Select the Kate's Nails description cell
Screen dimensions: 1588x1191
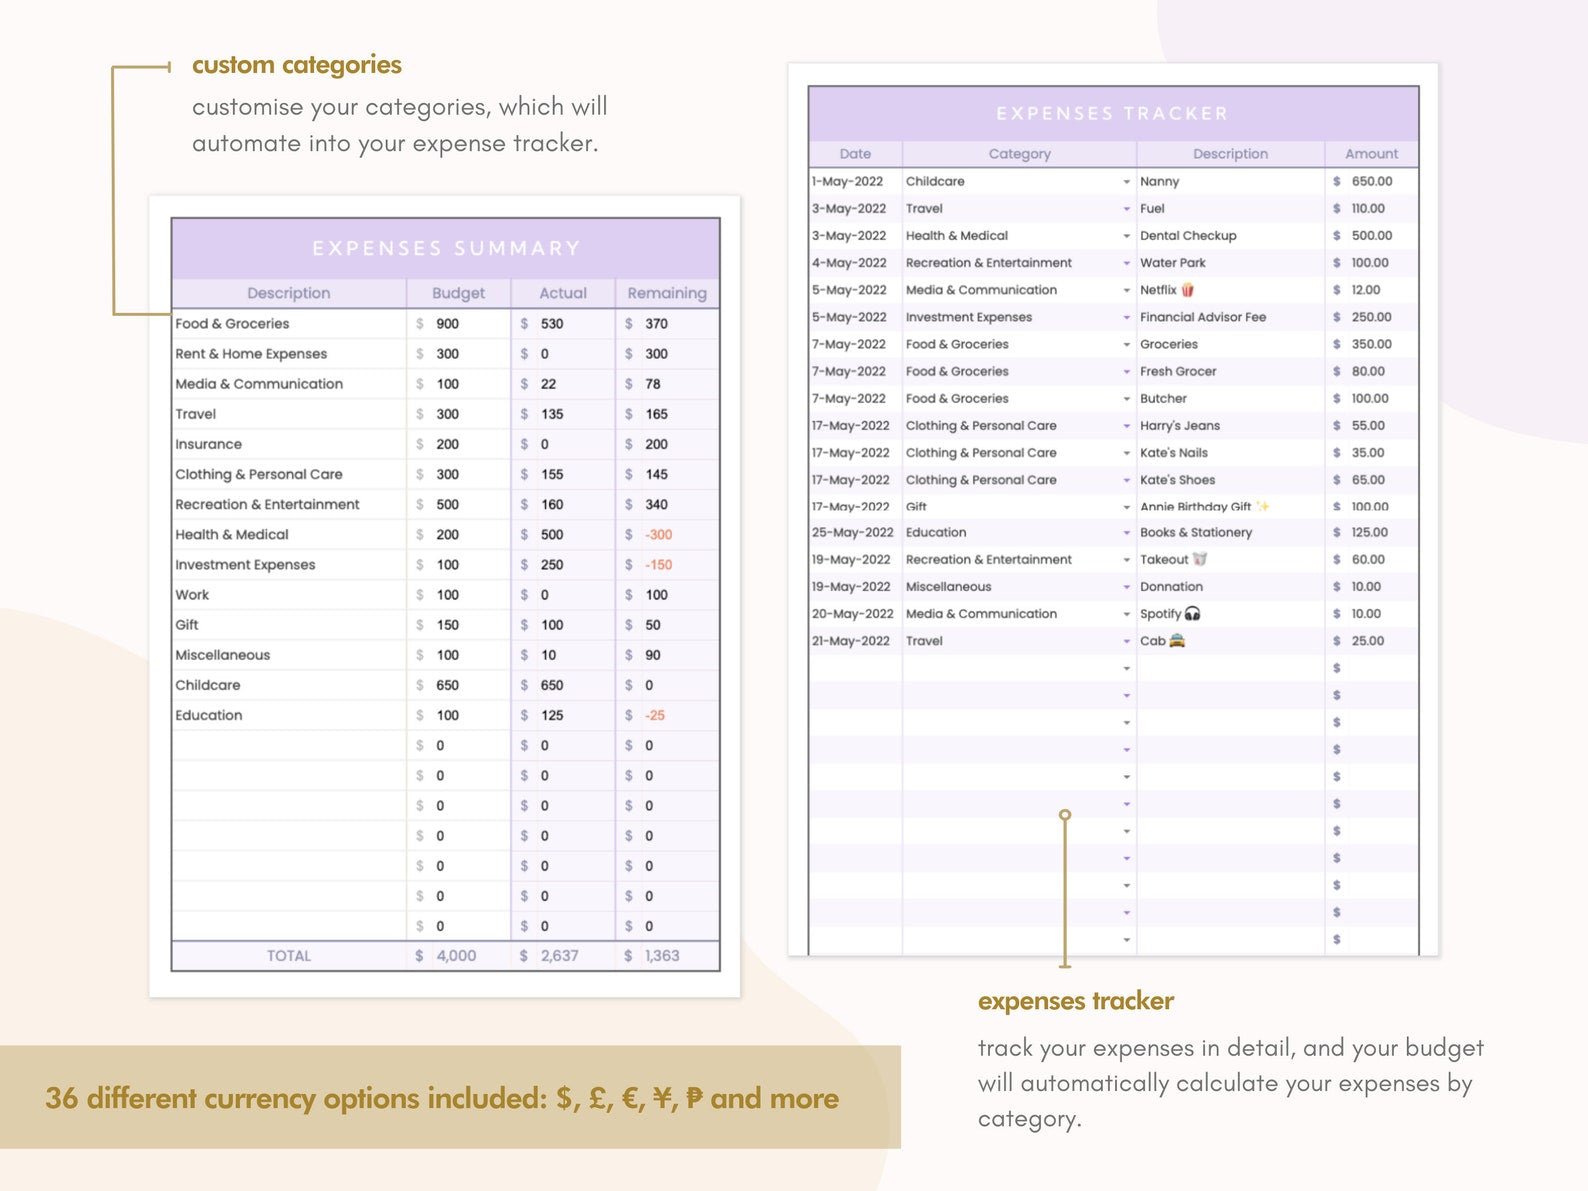click(1230, 453)
